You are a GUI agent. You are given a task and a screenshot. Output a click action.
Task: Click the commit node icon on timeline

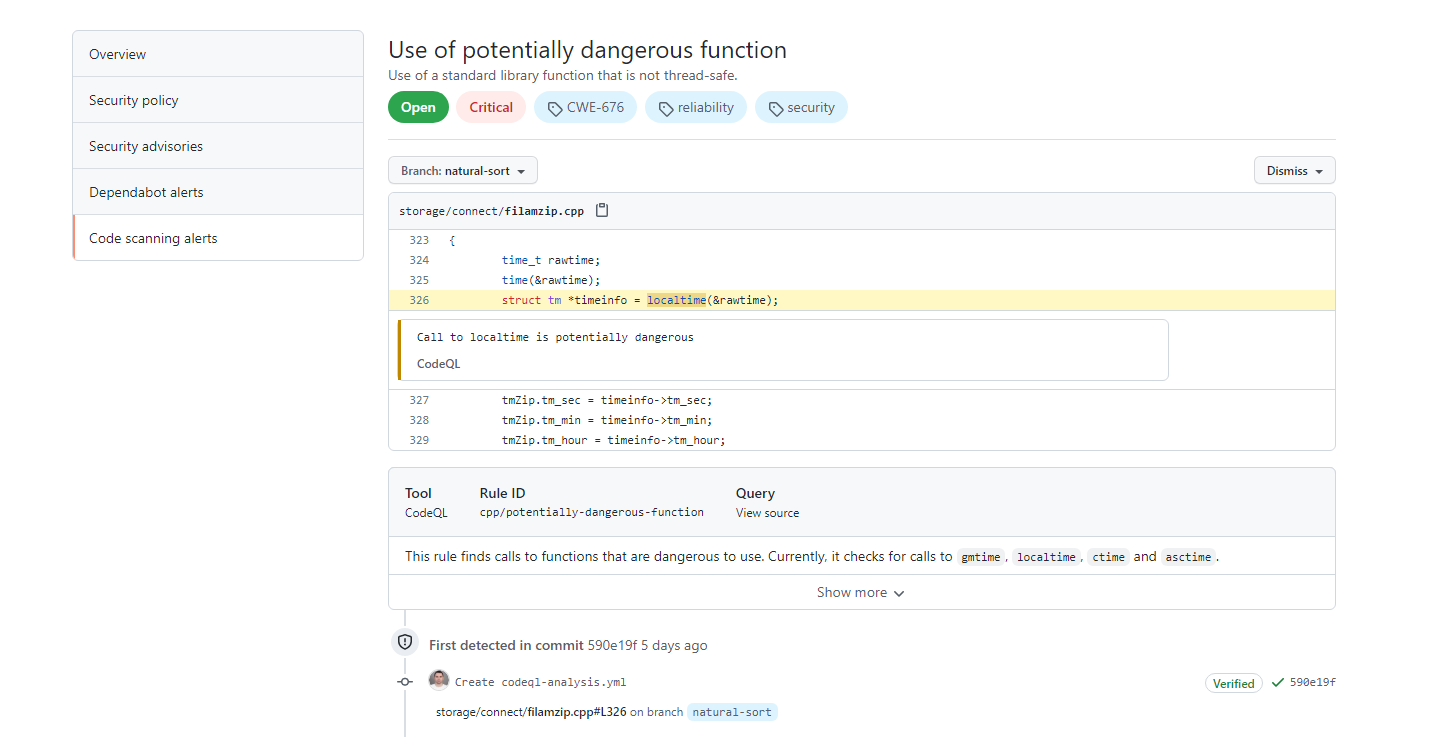click(405, 682)
